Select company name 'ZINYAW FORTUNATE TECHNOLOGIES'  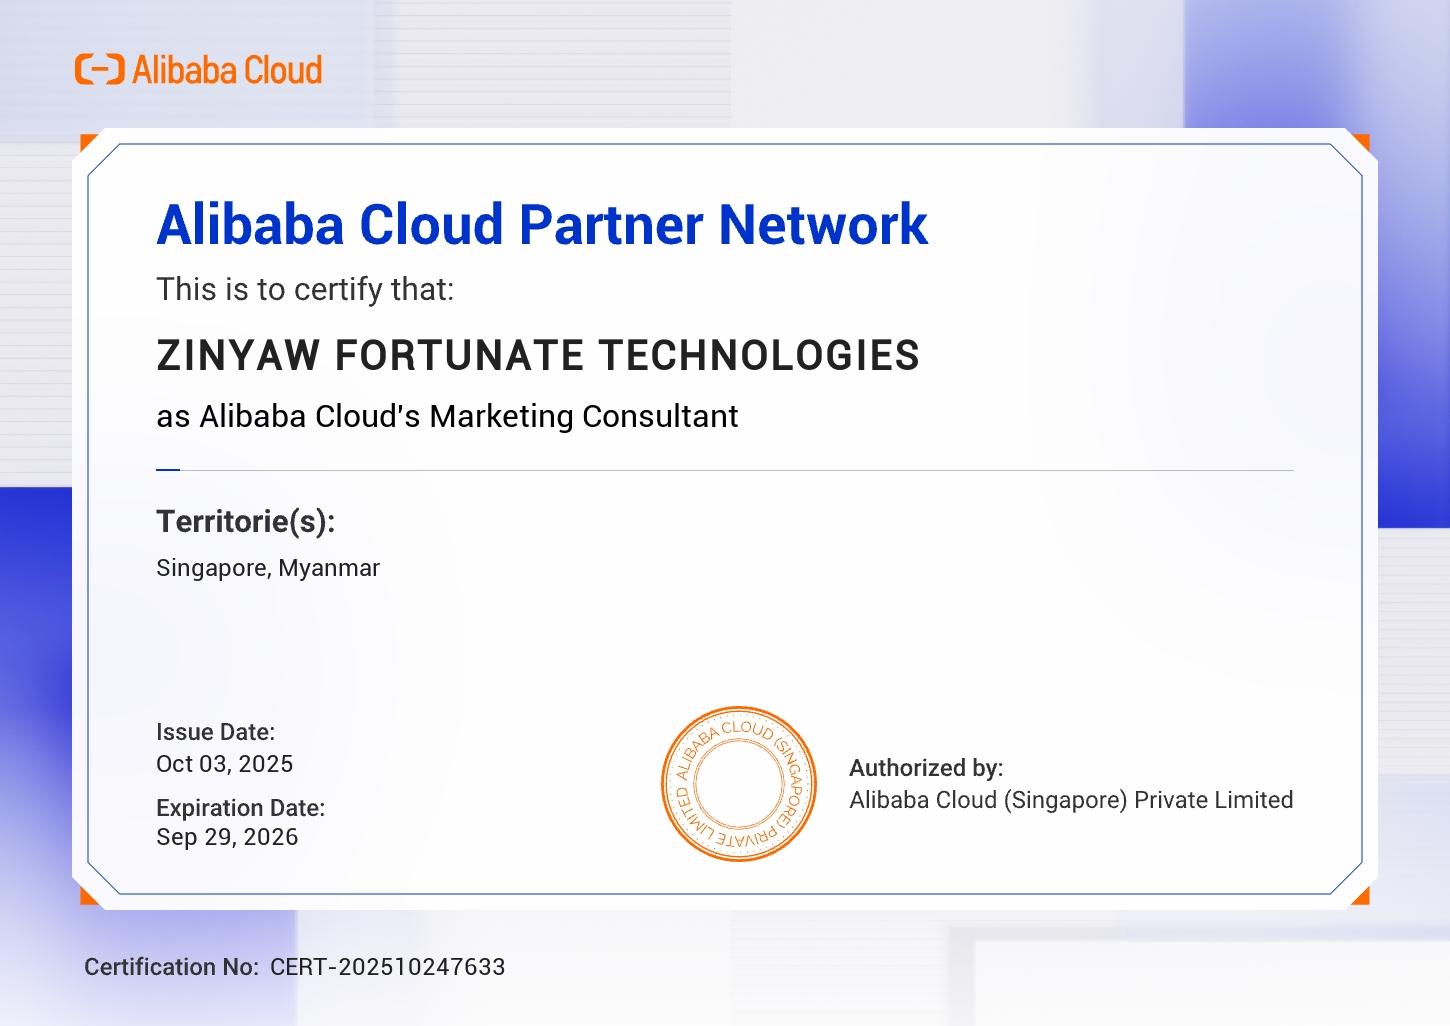(538, 356)
